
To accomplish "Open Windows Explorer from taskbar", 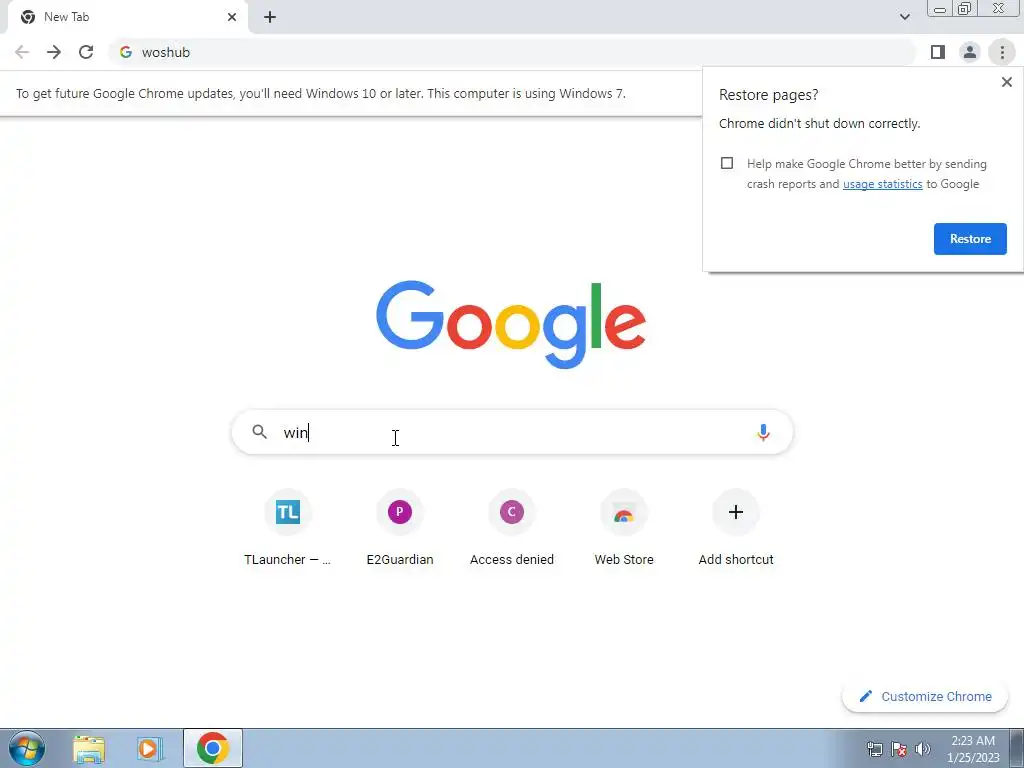I will point(89,749).
